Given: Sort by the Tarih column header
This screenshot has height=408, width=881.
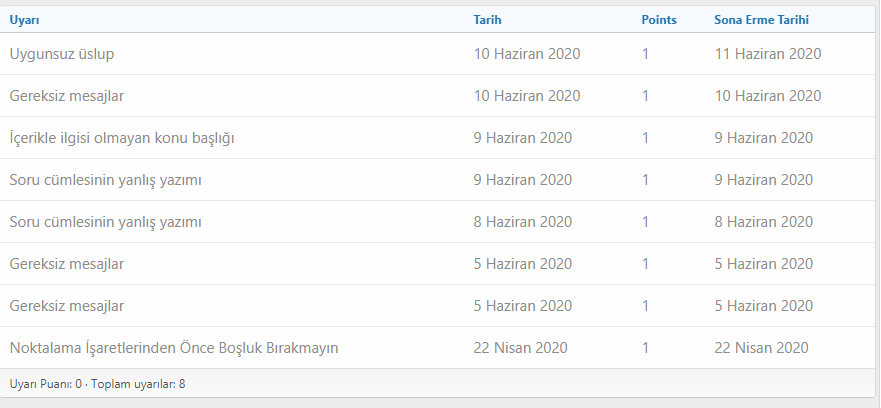Looking at the screenshot, I should [487, 20].
